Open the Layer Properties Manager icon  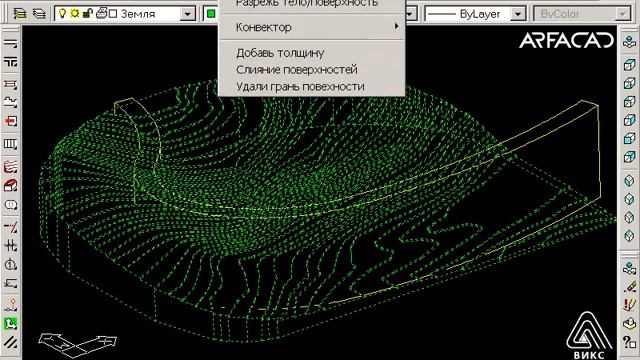click(x=20, y=13)
